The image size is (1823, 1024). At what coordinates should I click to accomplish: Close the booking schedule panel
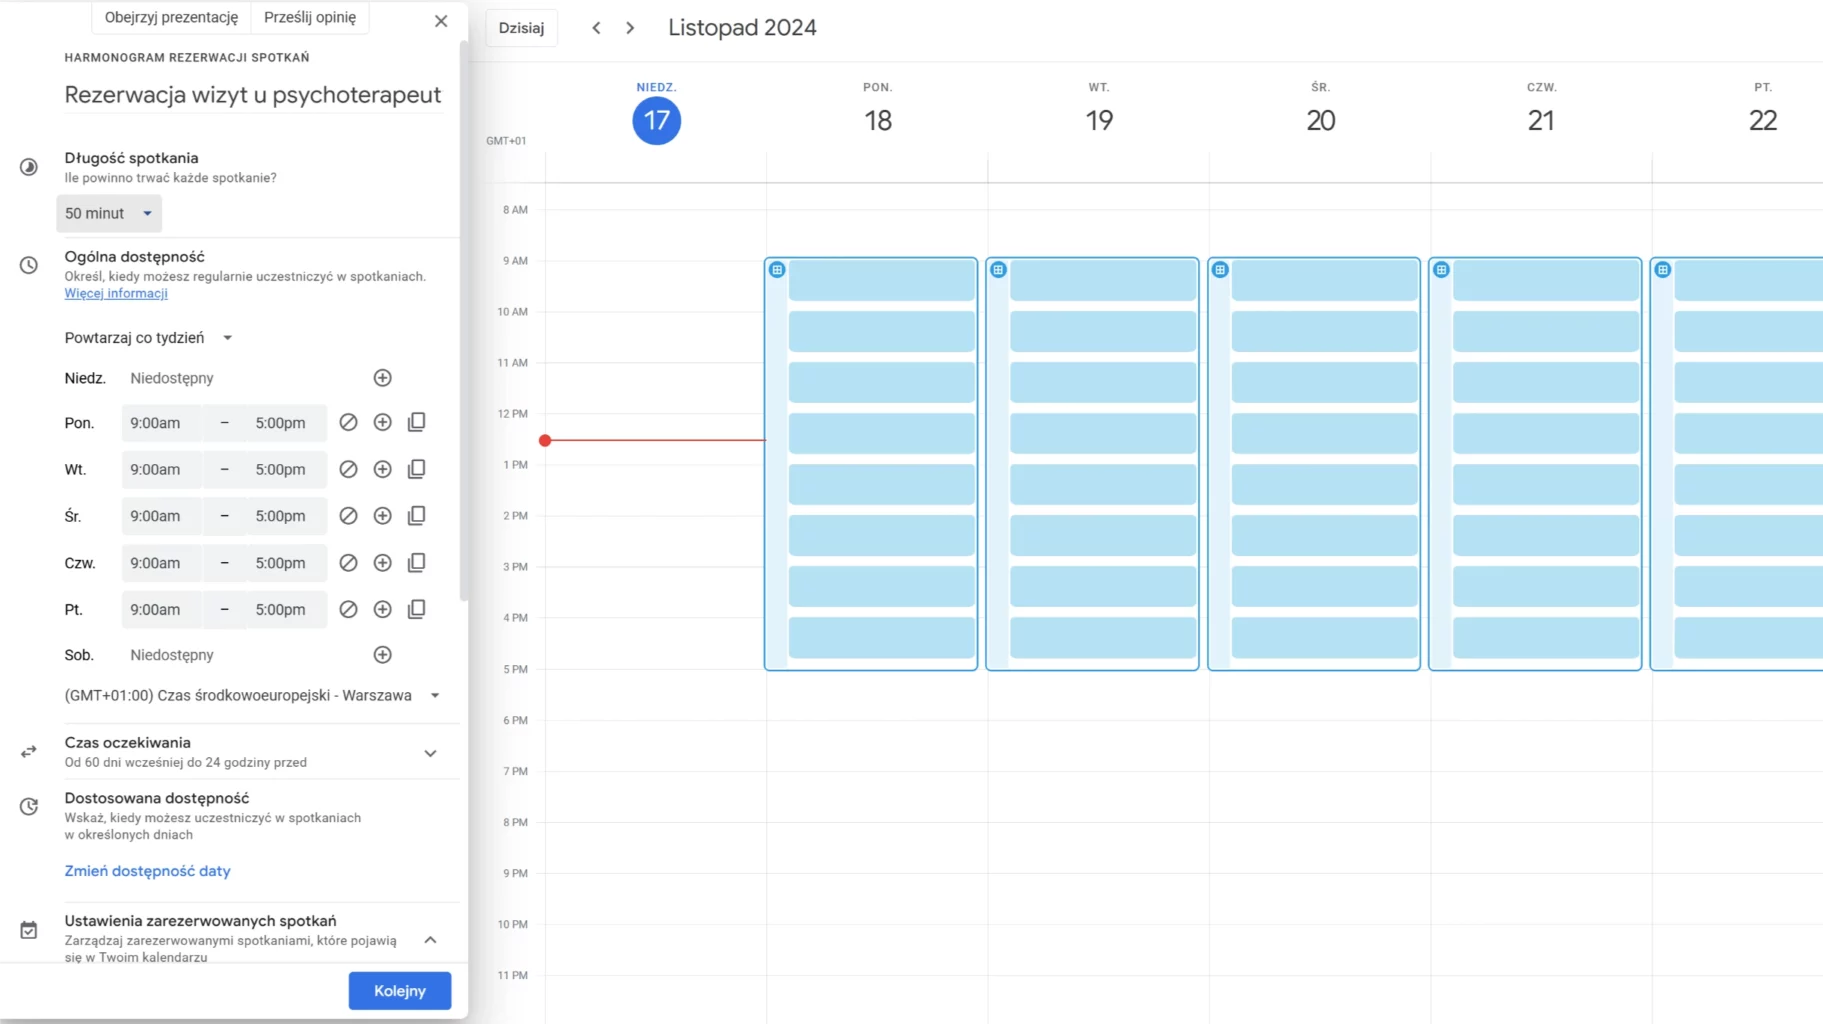pos(441,21)
